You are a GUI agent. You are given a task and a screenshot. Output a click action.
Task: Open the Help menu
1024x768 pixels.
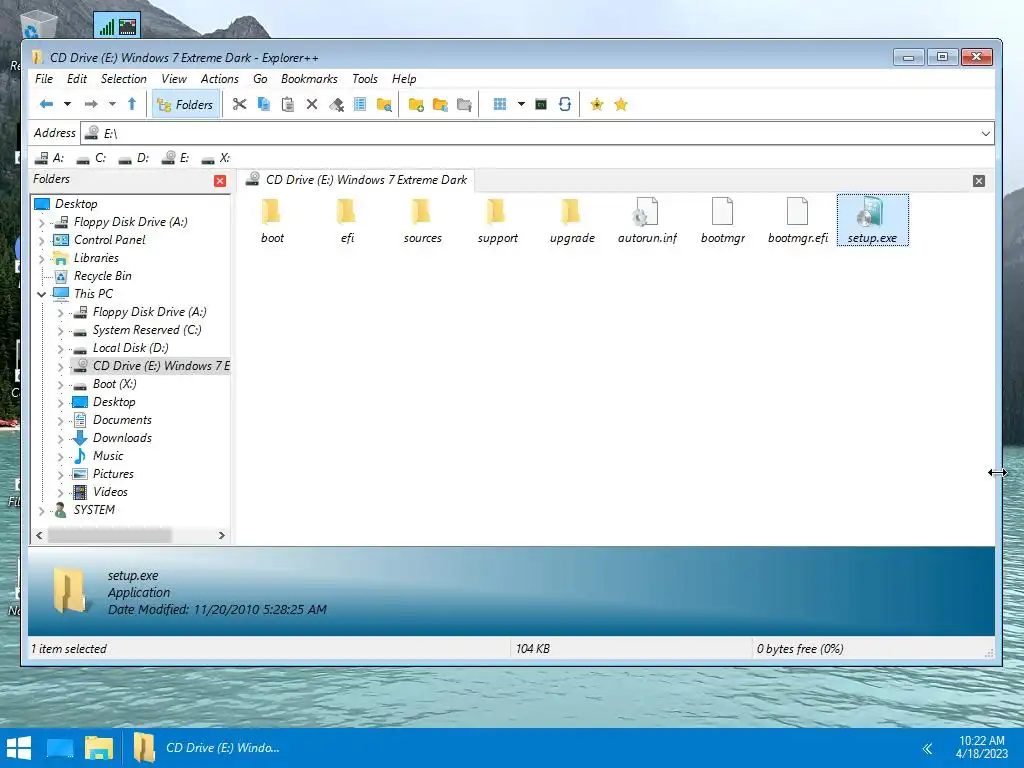point(404,78)
